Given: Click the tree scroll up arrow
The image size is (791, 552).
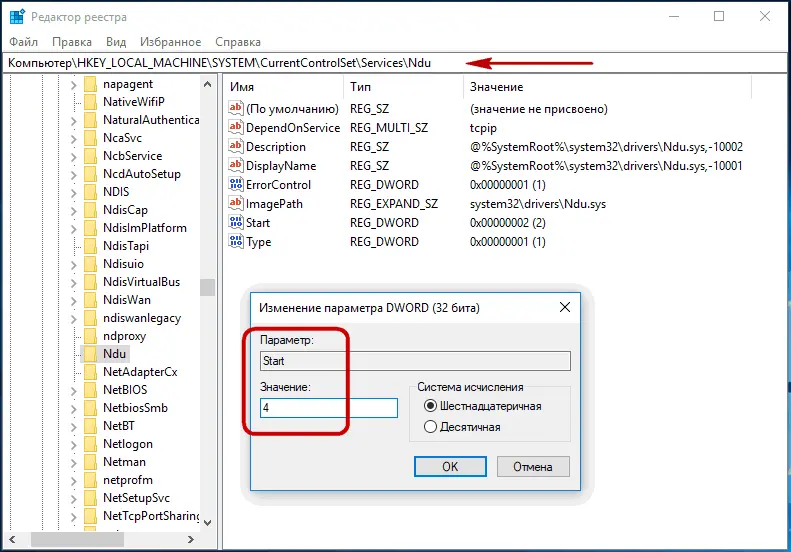Looking at the screenshot, I should pos(207,84).
